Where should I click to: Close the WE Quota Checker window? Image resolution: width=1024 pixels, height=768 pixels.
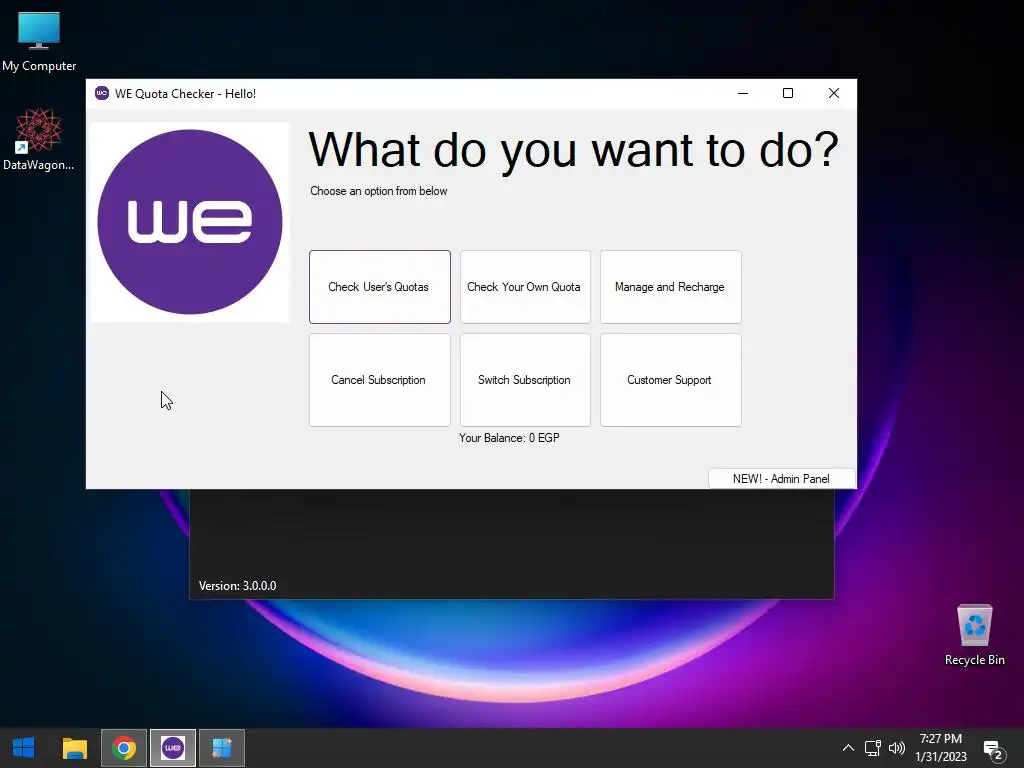coord(833,93)
